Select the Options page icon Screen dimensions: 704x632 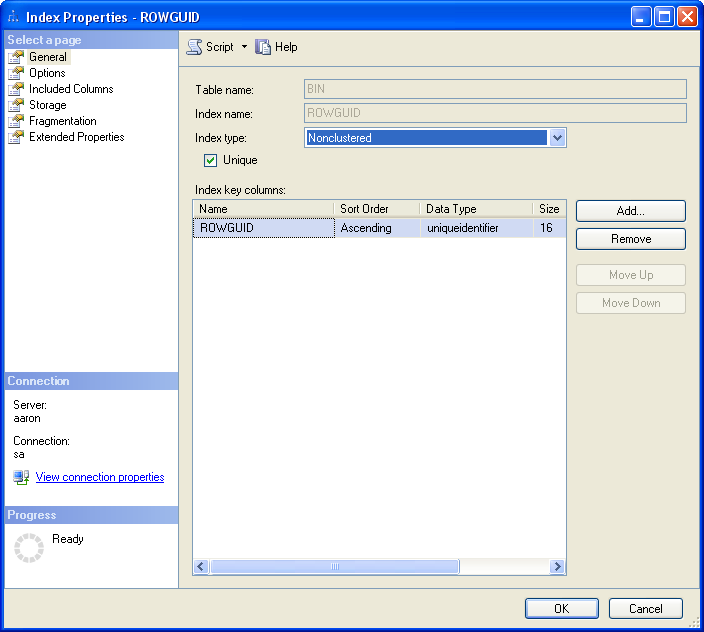16,73
